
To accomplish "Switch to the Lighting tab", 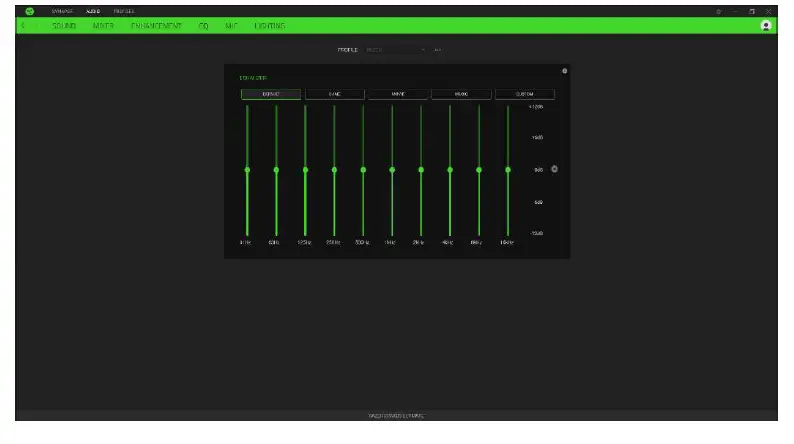I will click(270, 26).
